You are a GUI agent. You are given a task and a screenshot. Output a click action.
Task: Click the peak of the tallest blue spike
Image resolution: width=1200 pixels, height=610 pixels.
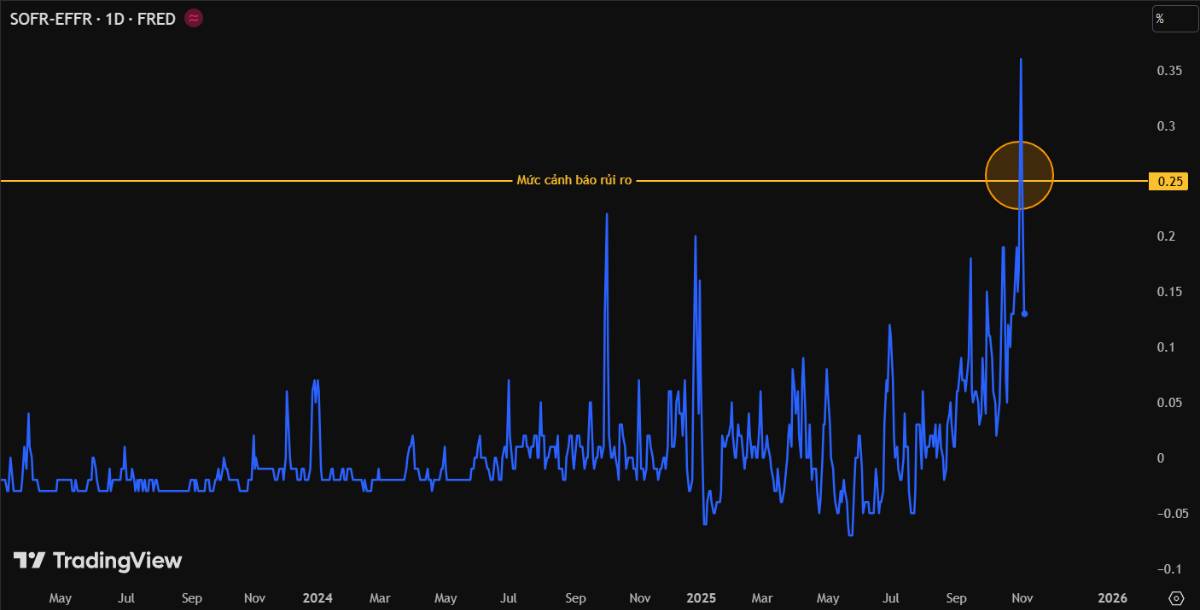tap(1020, 60)
